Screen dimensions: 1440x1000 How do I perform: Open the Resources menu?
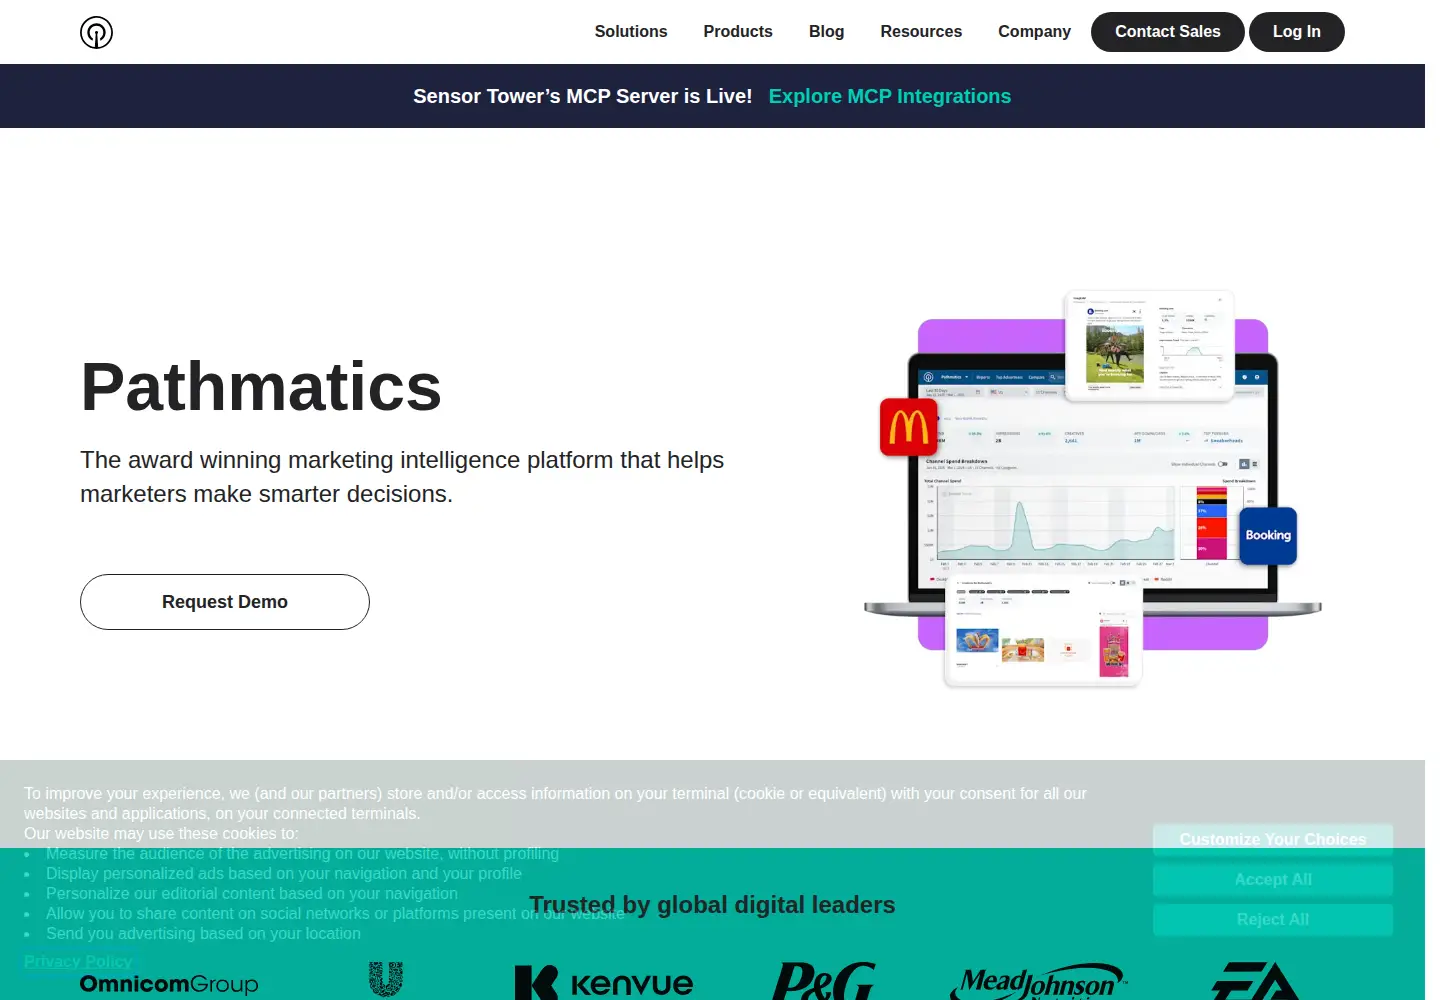point(921,32)
